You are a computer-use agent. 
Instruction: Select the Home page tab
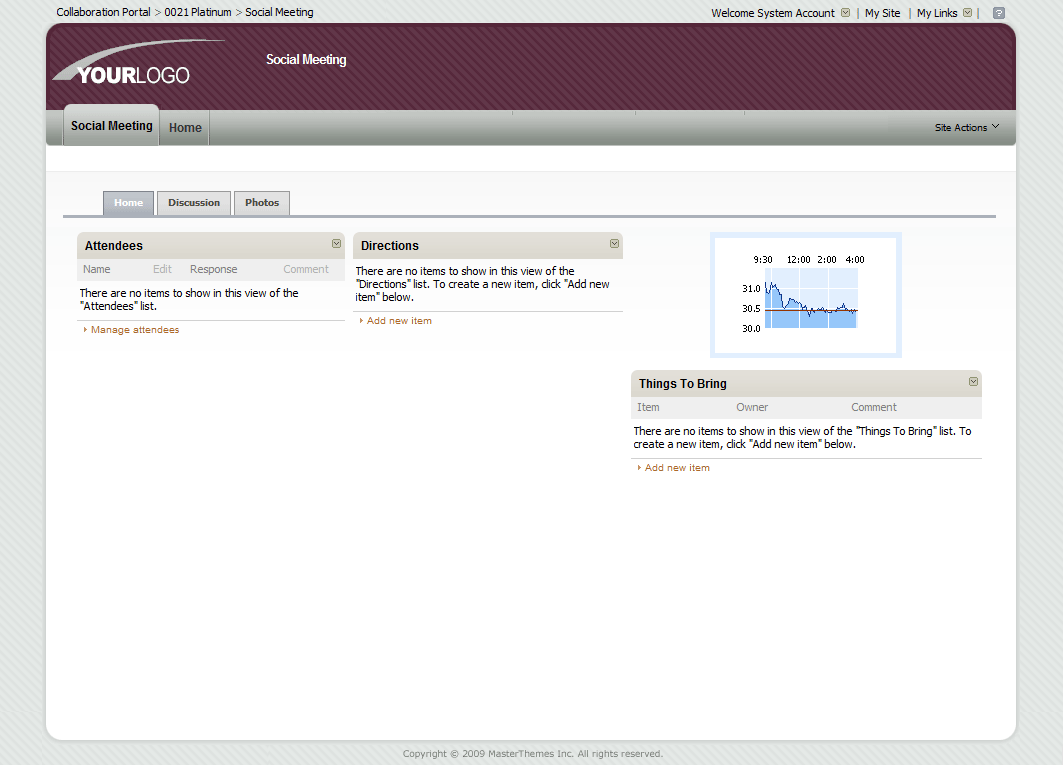point(128,203)
